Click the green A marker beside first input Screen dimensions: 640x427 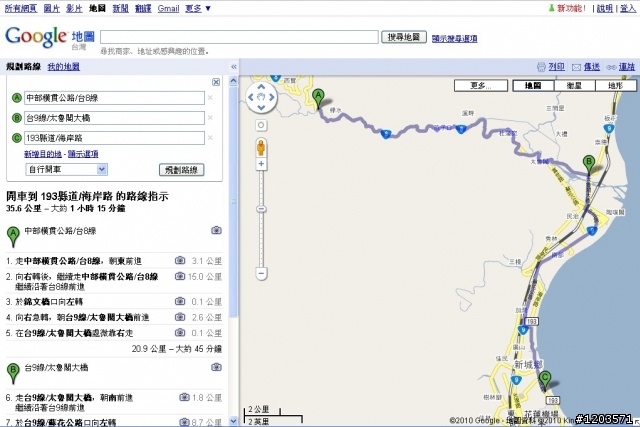pos(16,98)
